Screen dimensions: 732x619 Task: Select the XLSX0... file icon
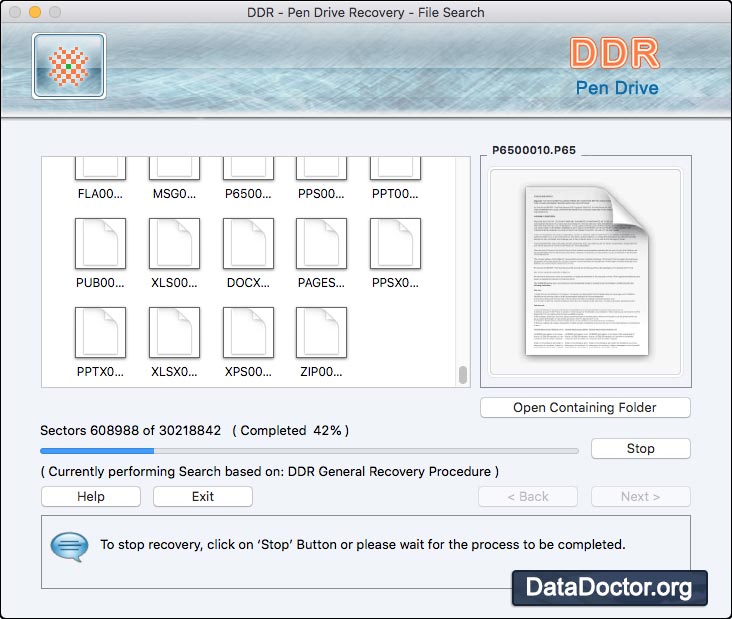[174, 332]
